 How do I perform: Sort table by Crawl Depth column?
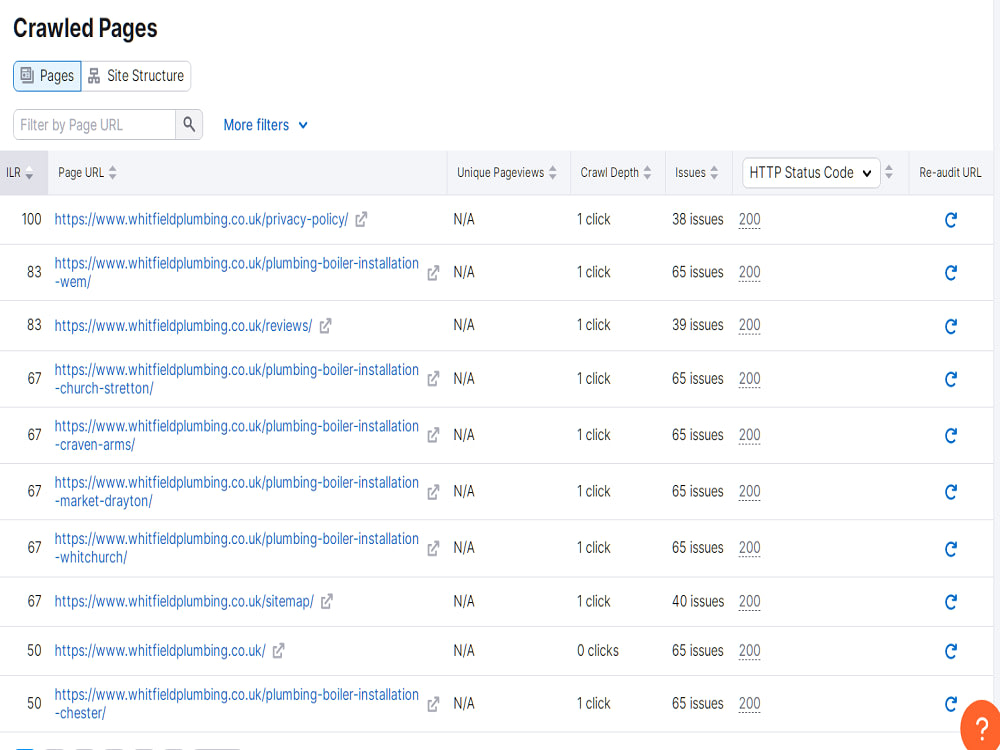click(x=616, y=172)
